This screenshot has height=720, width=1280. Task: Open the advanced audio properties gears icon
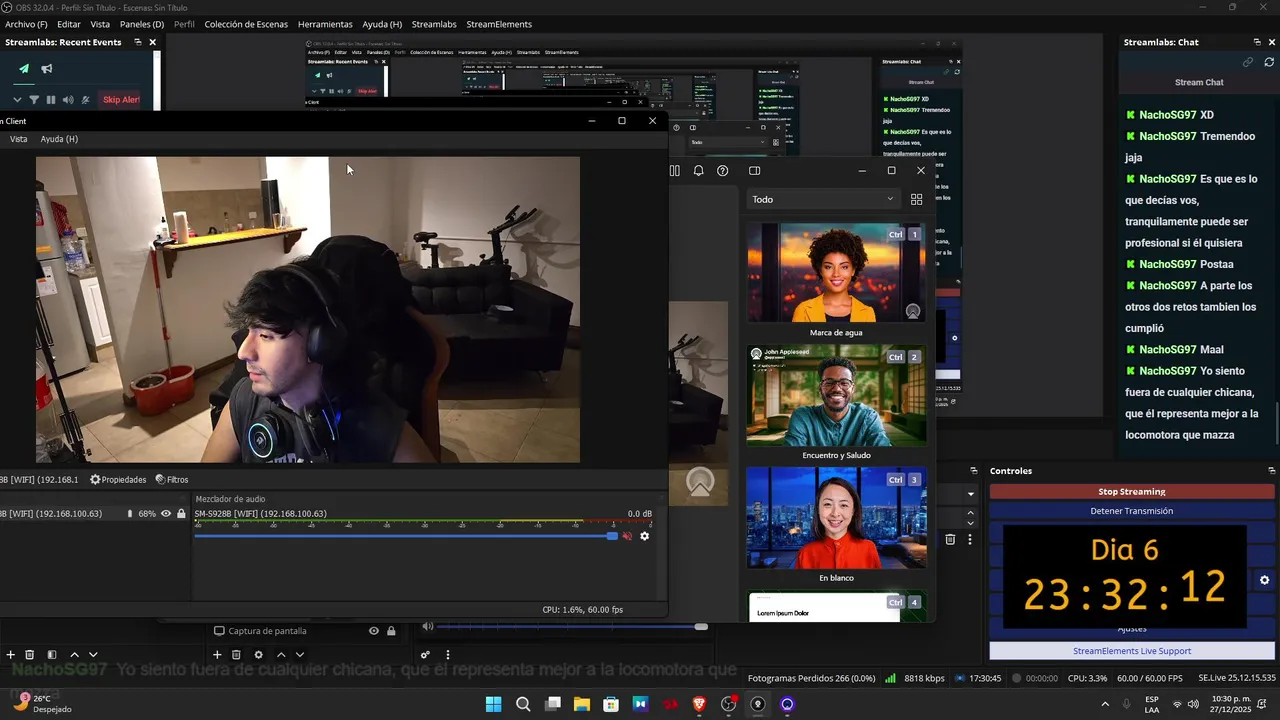425,655
